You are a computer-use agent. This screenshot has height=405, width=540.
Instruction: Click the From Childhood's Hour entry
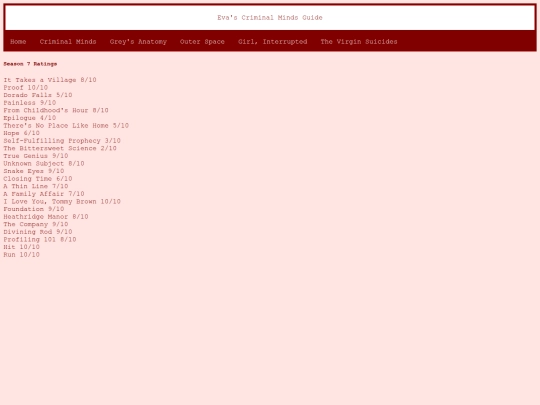pos(56,110)
